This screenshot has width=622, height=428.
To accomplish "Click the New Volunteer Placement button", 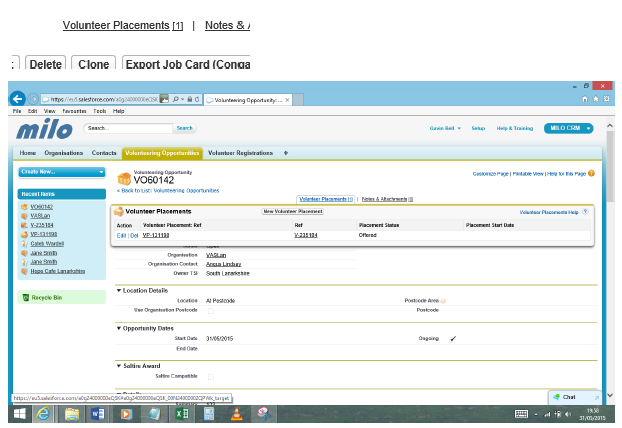I will [292, 211].
